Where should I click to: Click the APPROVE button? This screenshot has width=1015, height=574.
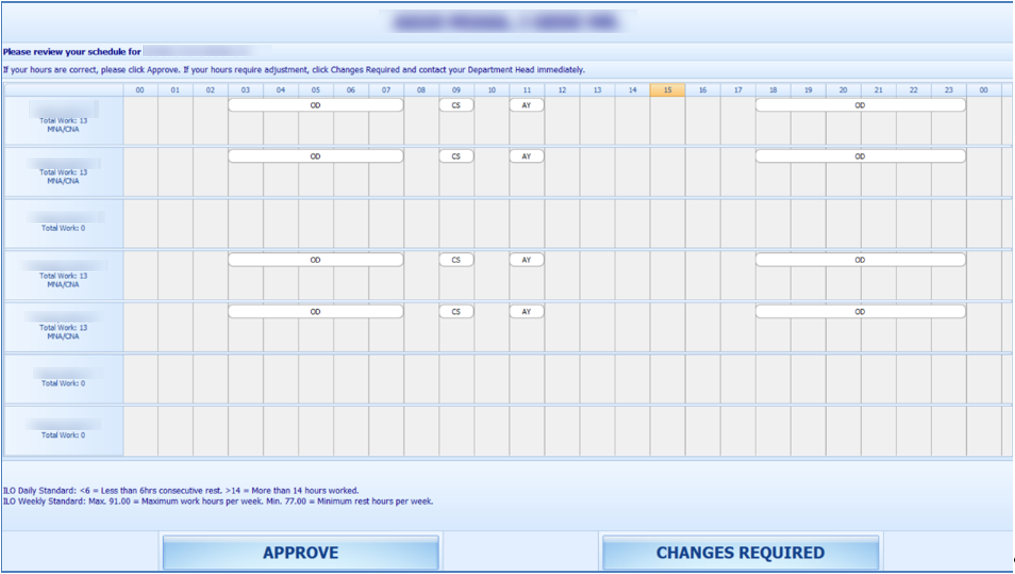300,553
